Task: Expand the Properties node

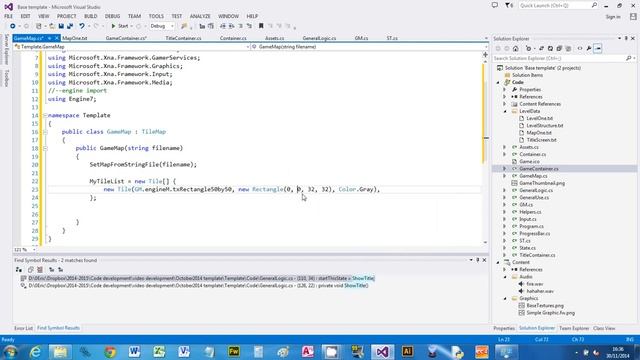Action: pos(505,89)
